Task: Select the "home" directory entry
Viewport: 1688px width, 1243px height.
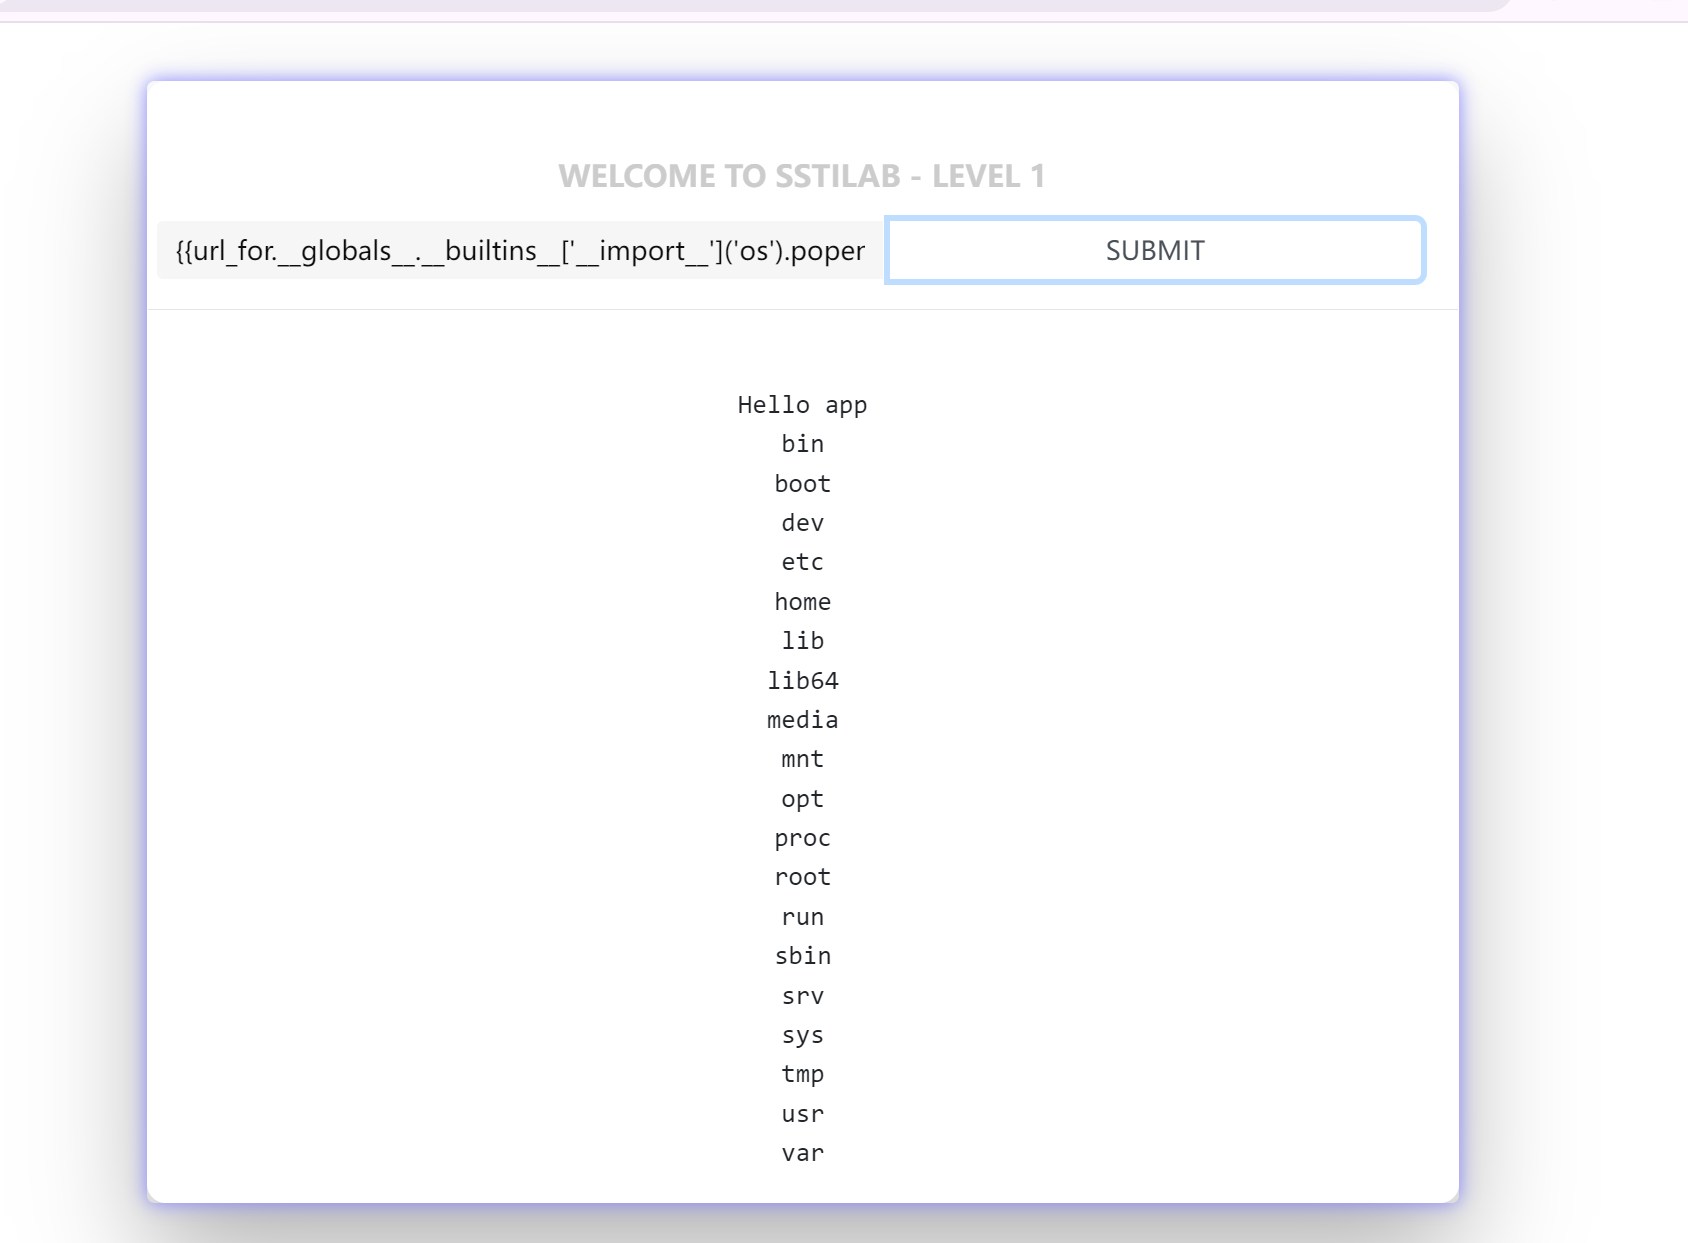Action: click(x=802, y=602)
